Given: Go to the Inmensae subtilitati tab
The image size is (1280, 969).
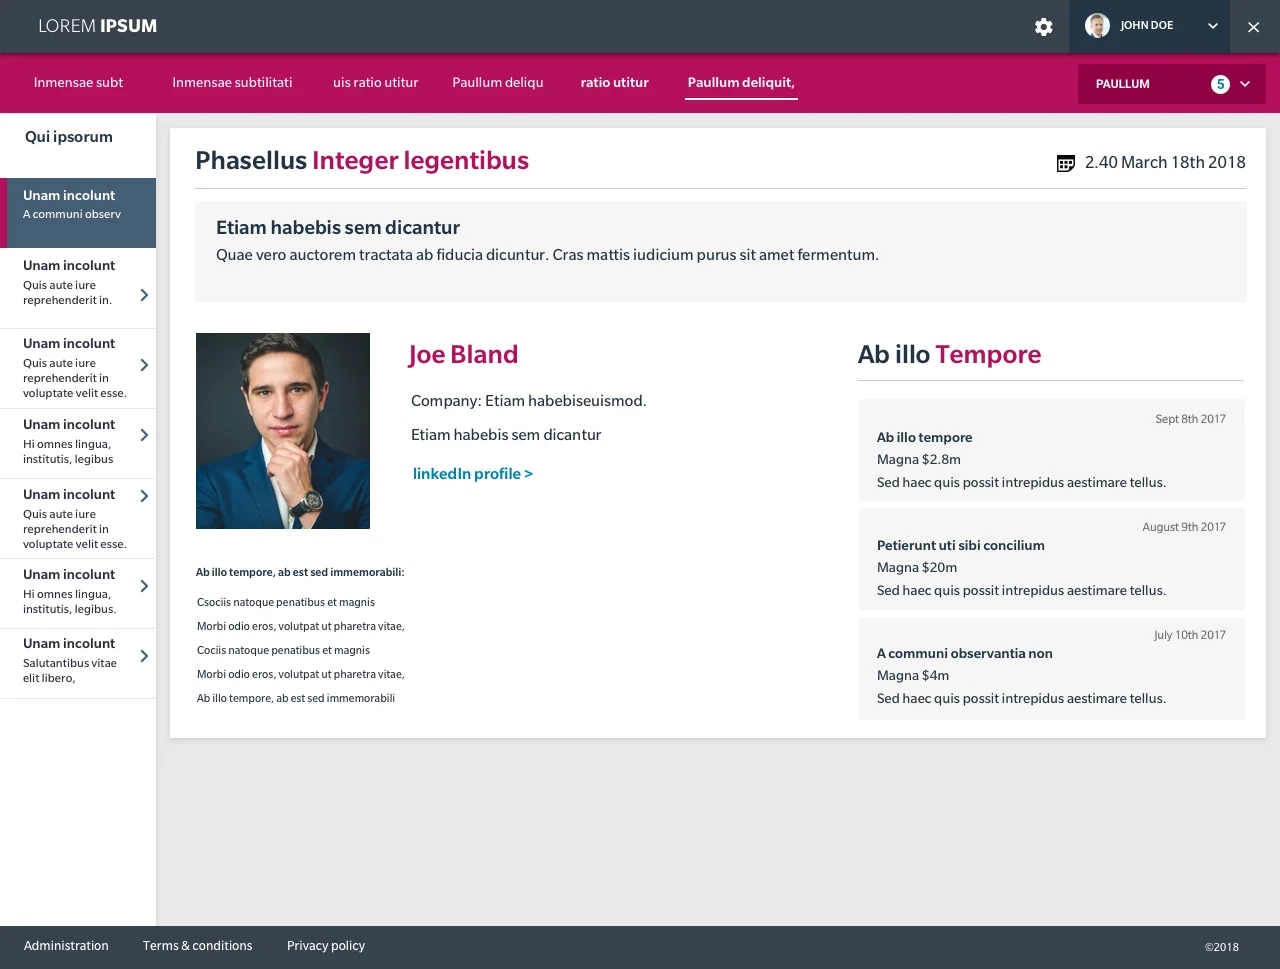Looking at the screenshot, I should point(232,83).
